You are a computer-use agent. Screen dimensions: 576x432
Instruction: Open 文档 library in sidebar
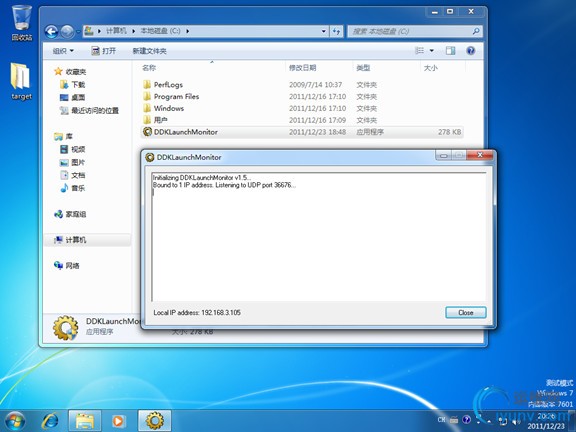[x=78, y=175]
